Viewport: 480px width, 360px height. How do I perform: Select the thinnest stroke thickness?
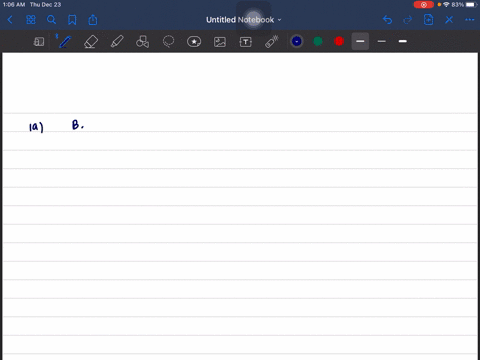(382, 41)
